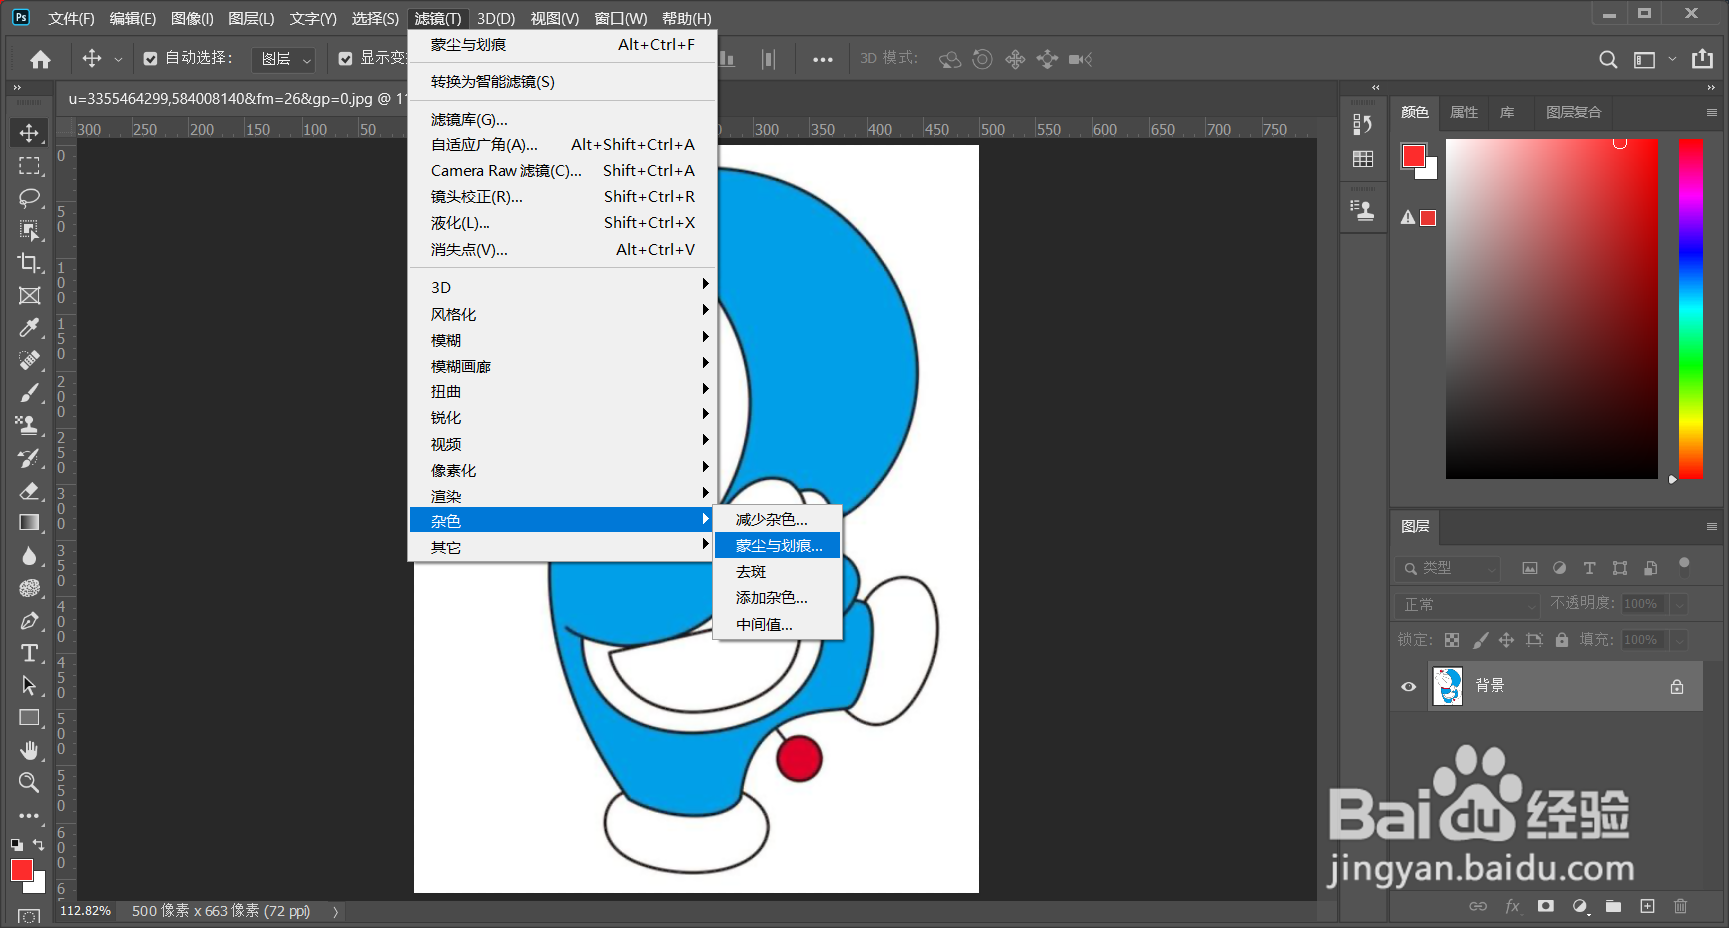Toggle lock position icon

coord(1506,640)
